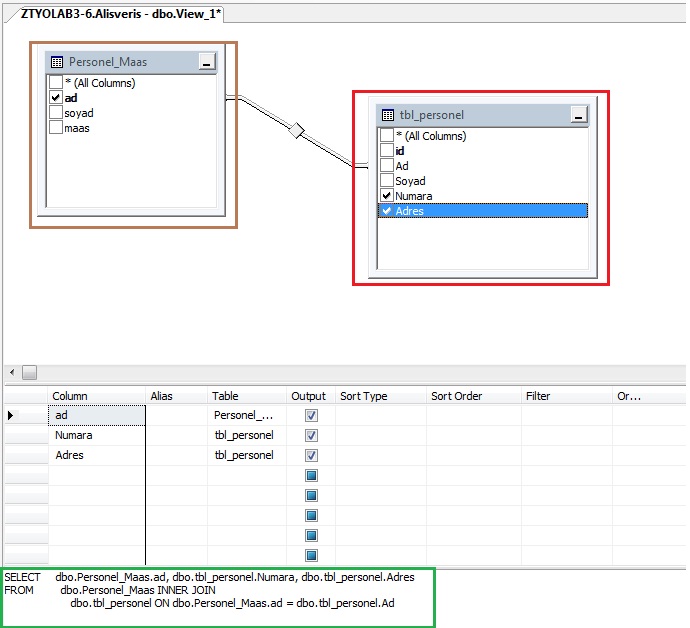Click the Alias cell for the ad row
The height and width of the screenshot is (628, 690).
click(x=177, y=415)
